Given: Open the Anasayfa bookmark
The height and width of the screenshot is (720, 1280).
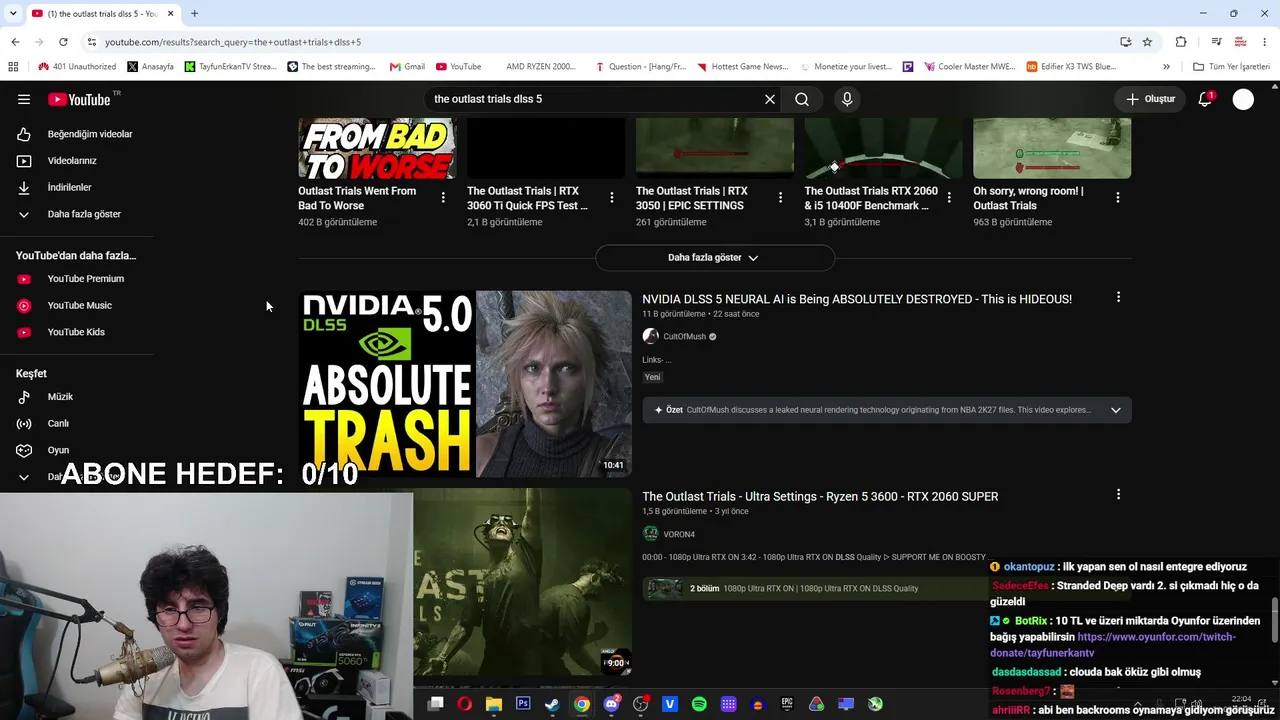Looking at the screenshot, I should 150,67.
